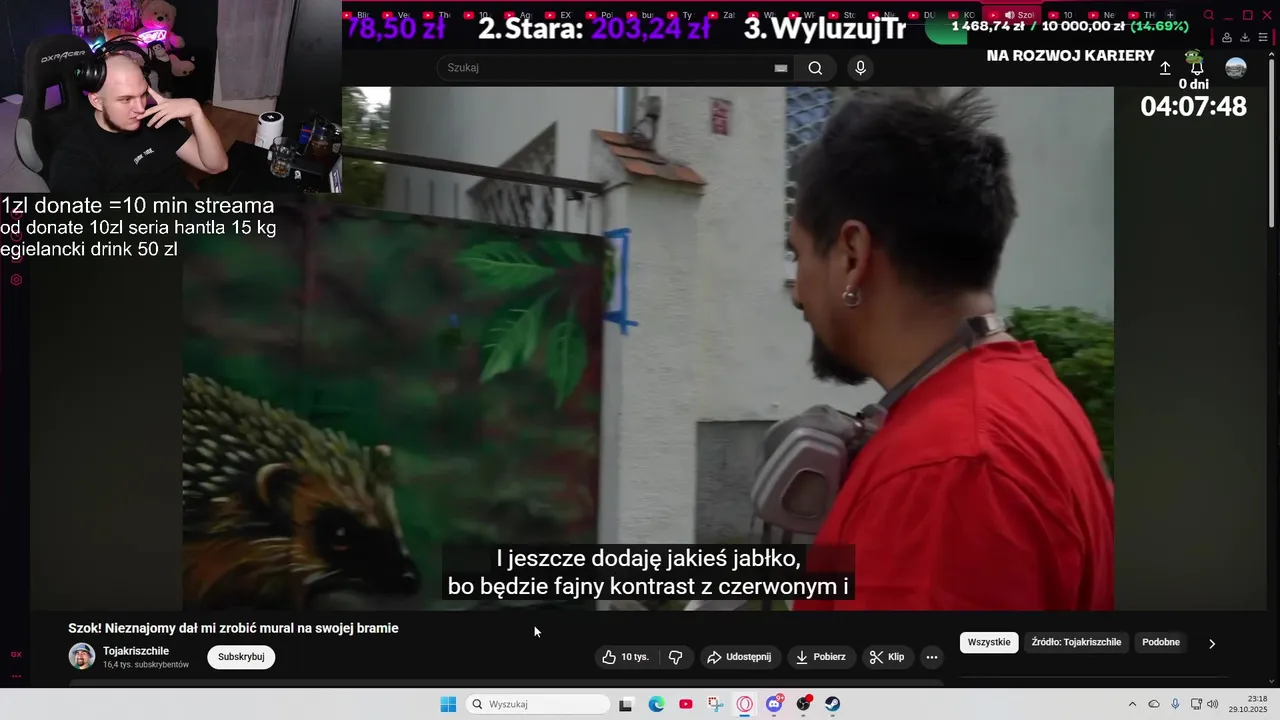This screenshot has height=720, width=1280.
Task: Create a clip with the Klip button
Action: tap(887, 657)
